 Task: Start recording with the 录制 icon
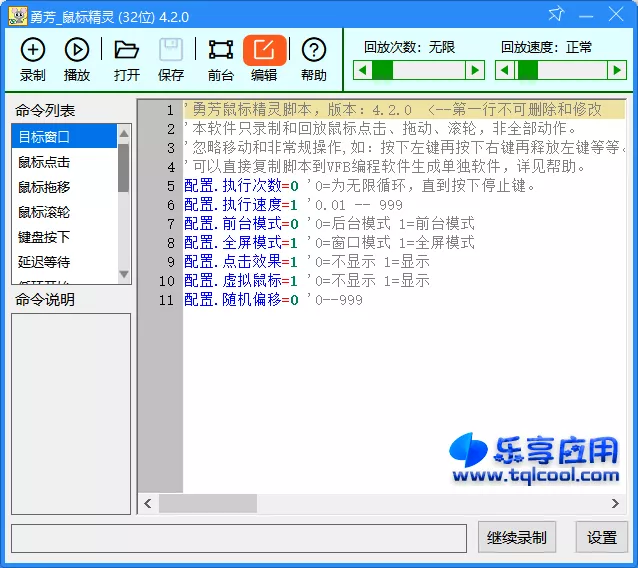33,50
